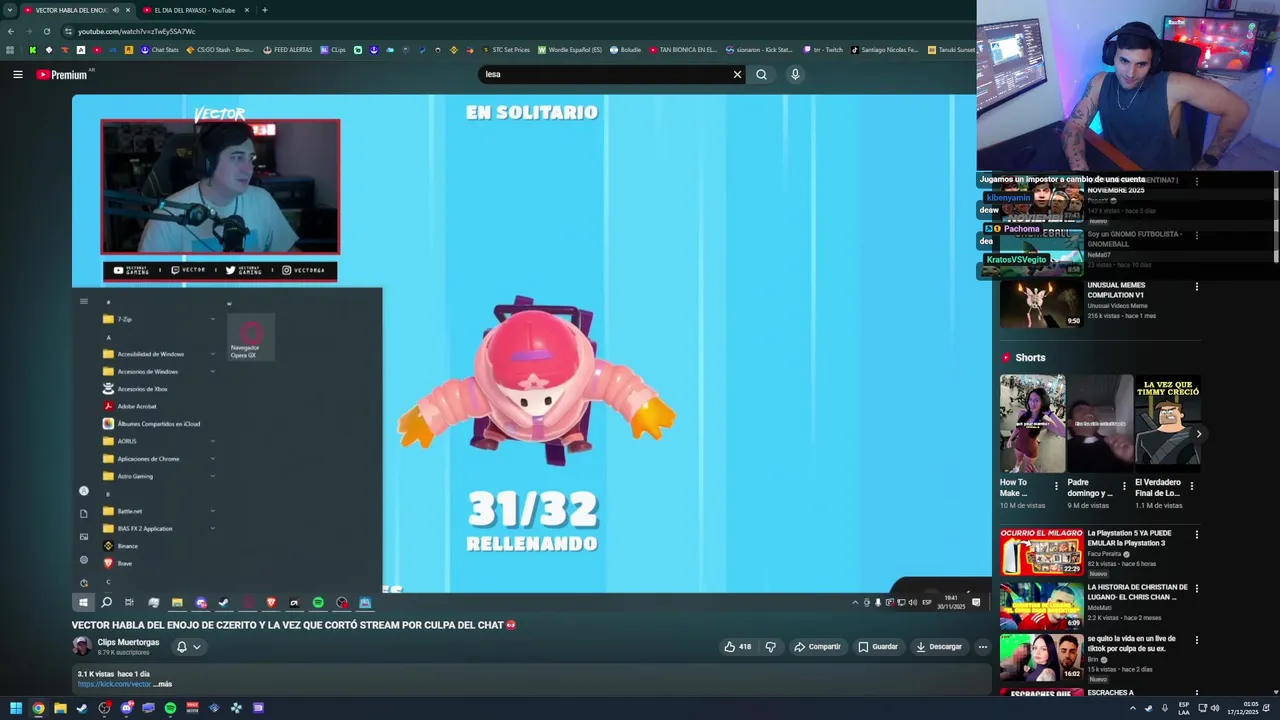Click the video title VECTOR HABLA DEL ENOJO
The width and height of the screenshot is (1280, 720).
(294, 625)
